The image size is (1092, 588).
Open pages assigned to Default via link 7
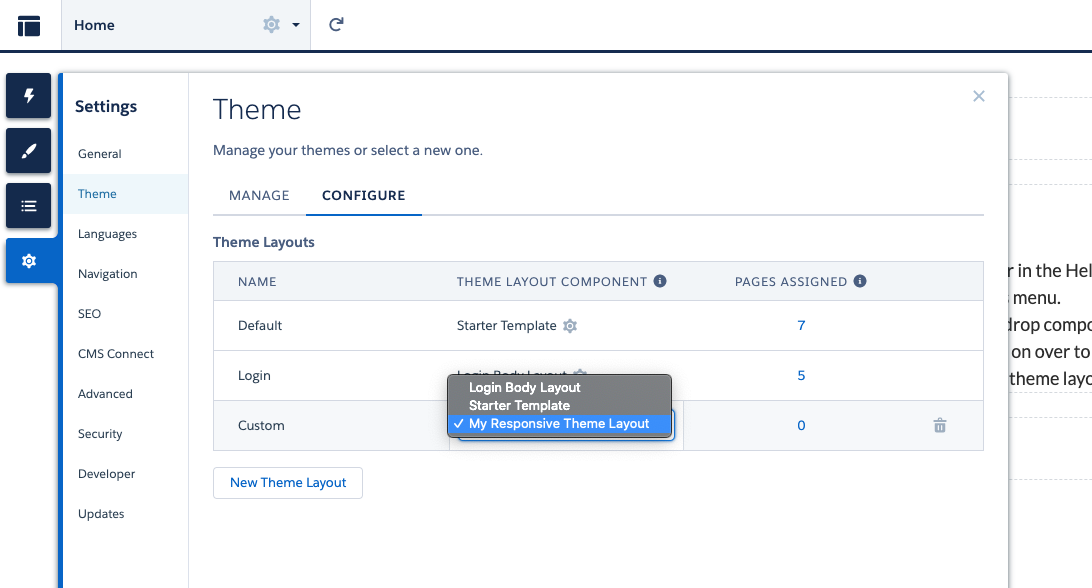(800, 325)
